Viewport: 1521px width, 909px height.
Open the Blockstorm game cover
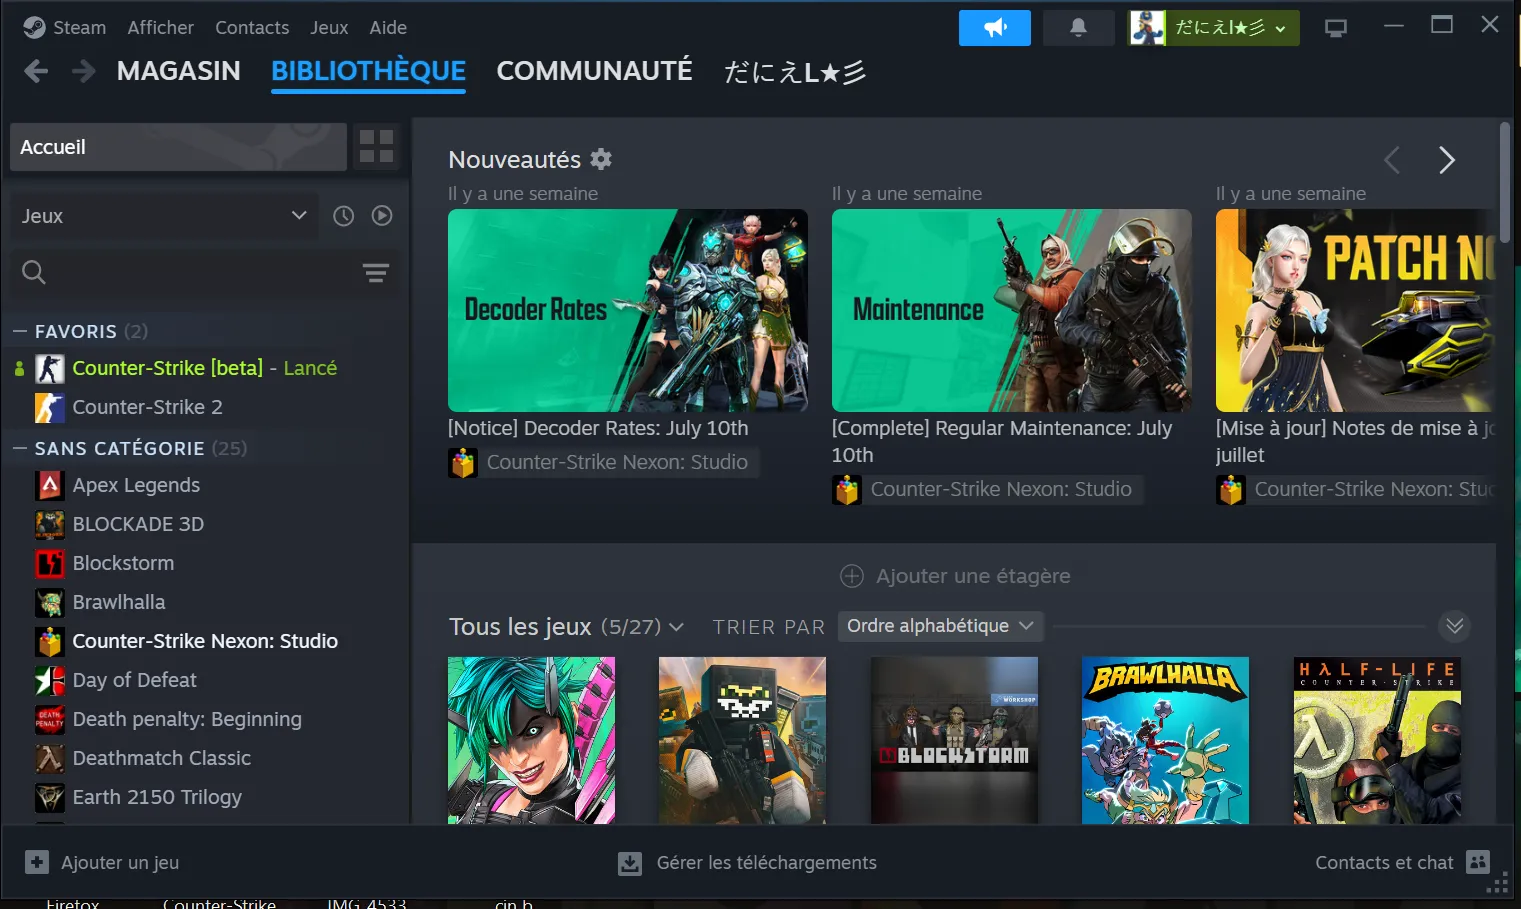(x=954, y=740)
